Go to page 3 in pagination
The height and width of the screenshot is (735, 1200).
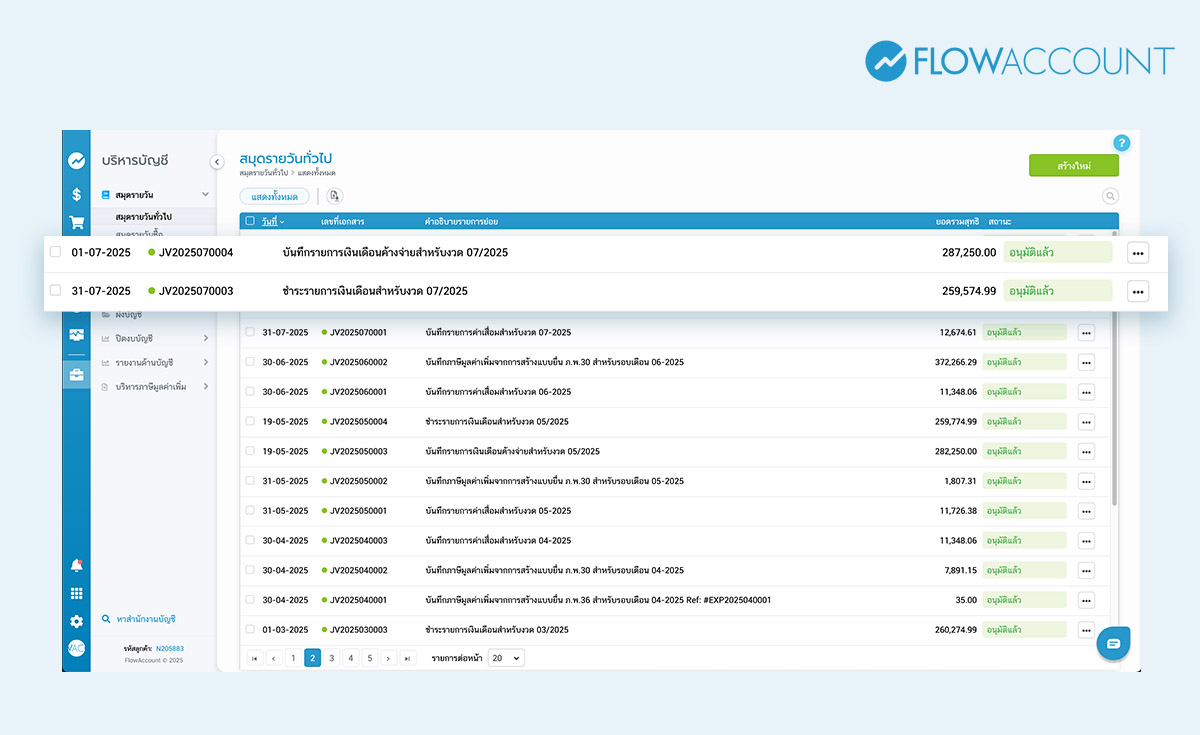click(x=331, y=658)
